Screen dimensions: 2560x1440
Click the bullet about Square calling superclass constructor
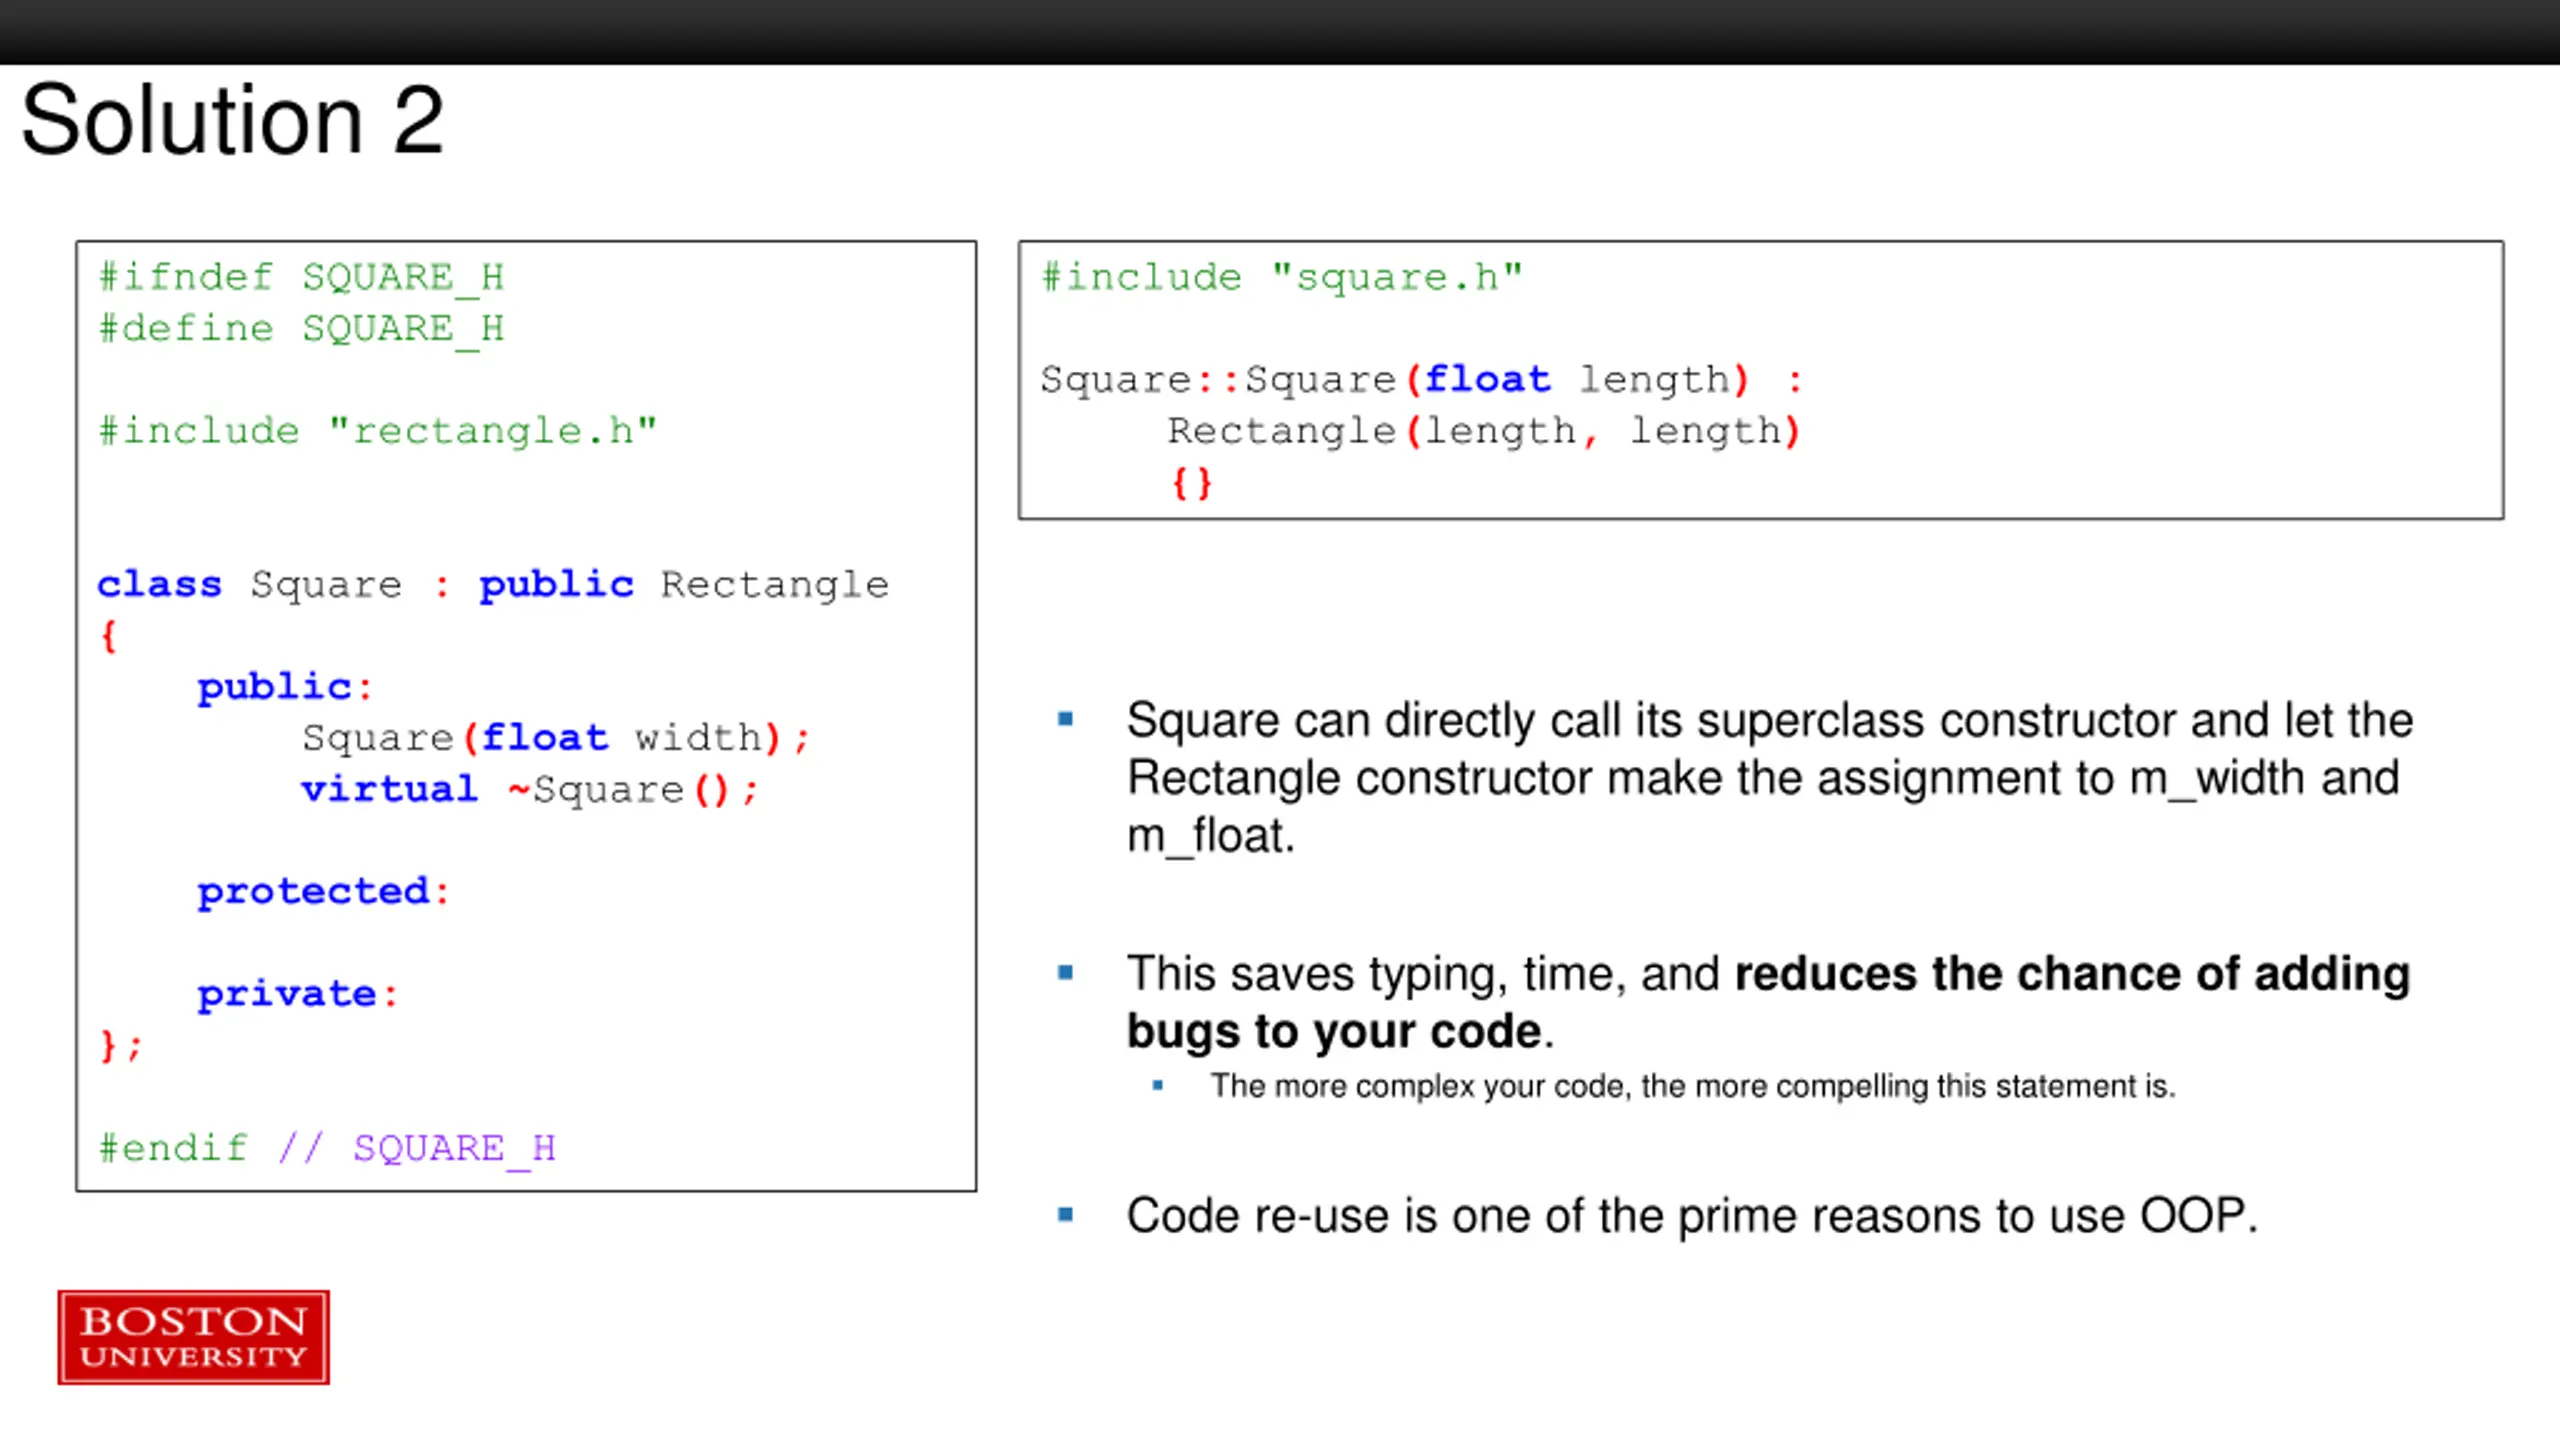pos(1770,777)
